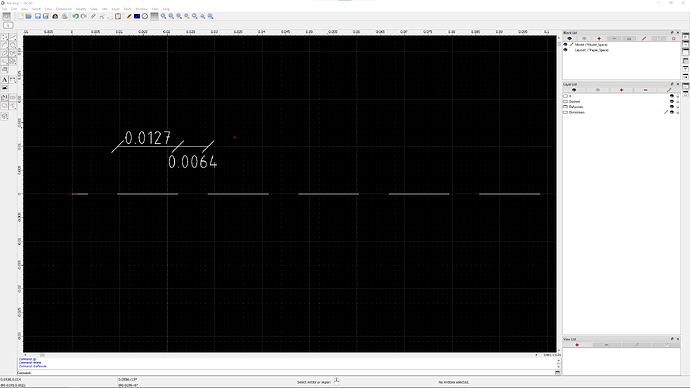Open the Dimension menu
This screenshot has width=690, height=388.
click(64, 9)
